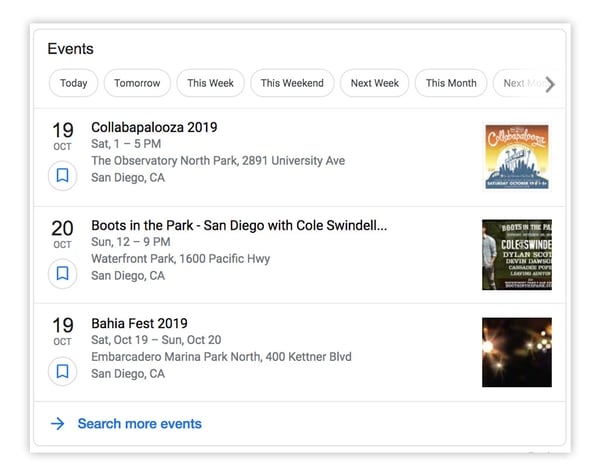
Task: Click the arrow icon beside Search more events
Action: tap(58, 424)
